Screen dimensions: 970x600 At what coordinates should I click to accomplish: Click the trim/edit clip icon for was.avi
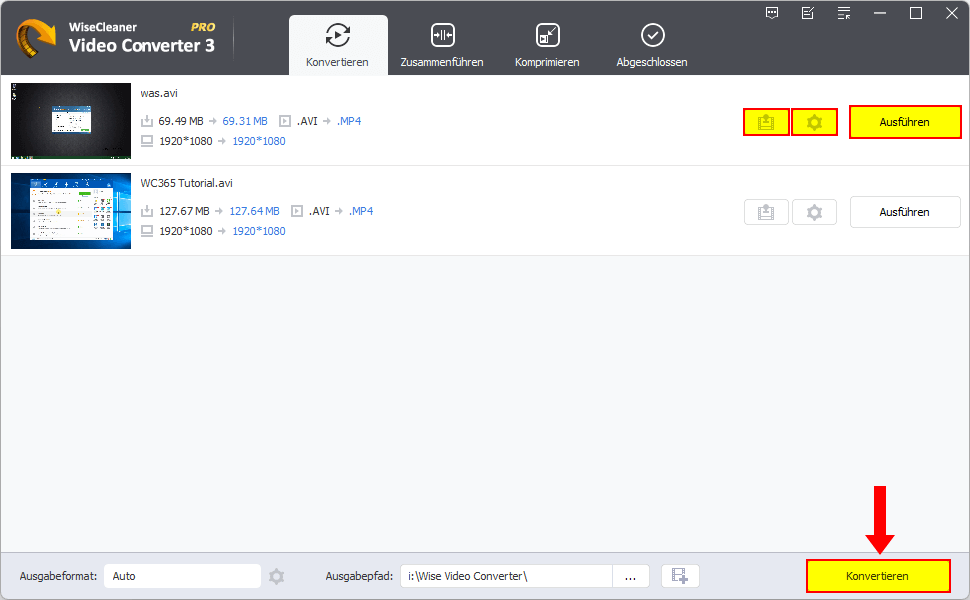[x=766, y=122]
